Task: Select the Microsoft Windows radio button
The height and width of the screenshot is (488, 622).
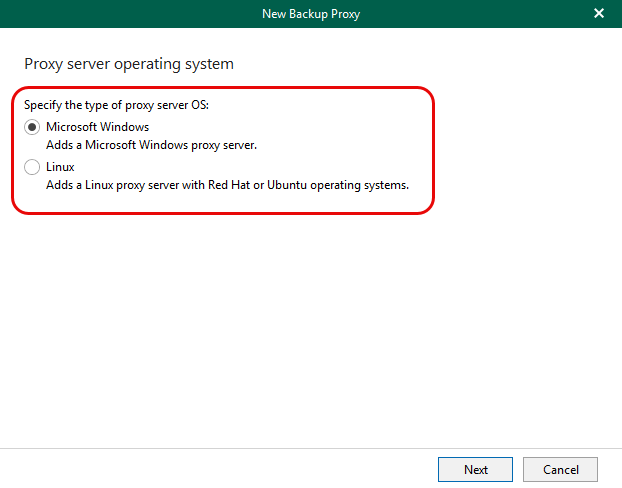Action: [33, 128]
